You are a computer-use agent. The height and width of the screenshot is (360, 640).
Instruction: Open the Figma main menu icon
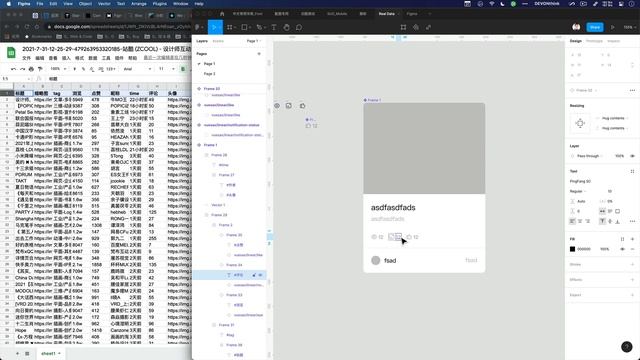tap(198, 27)
